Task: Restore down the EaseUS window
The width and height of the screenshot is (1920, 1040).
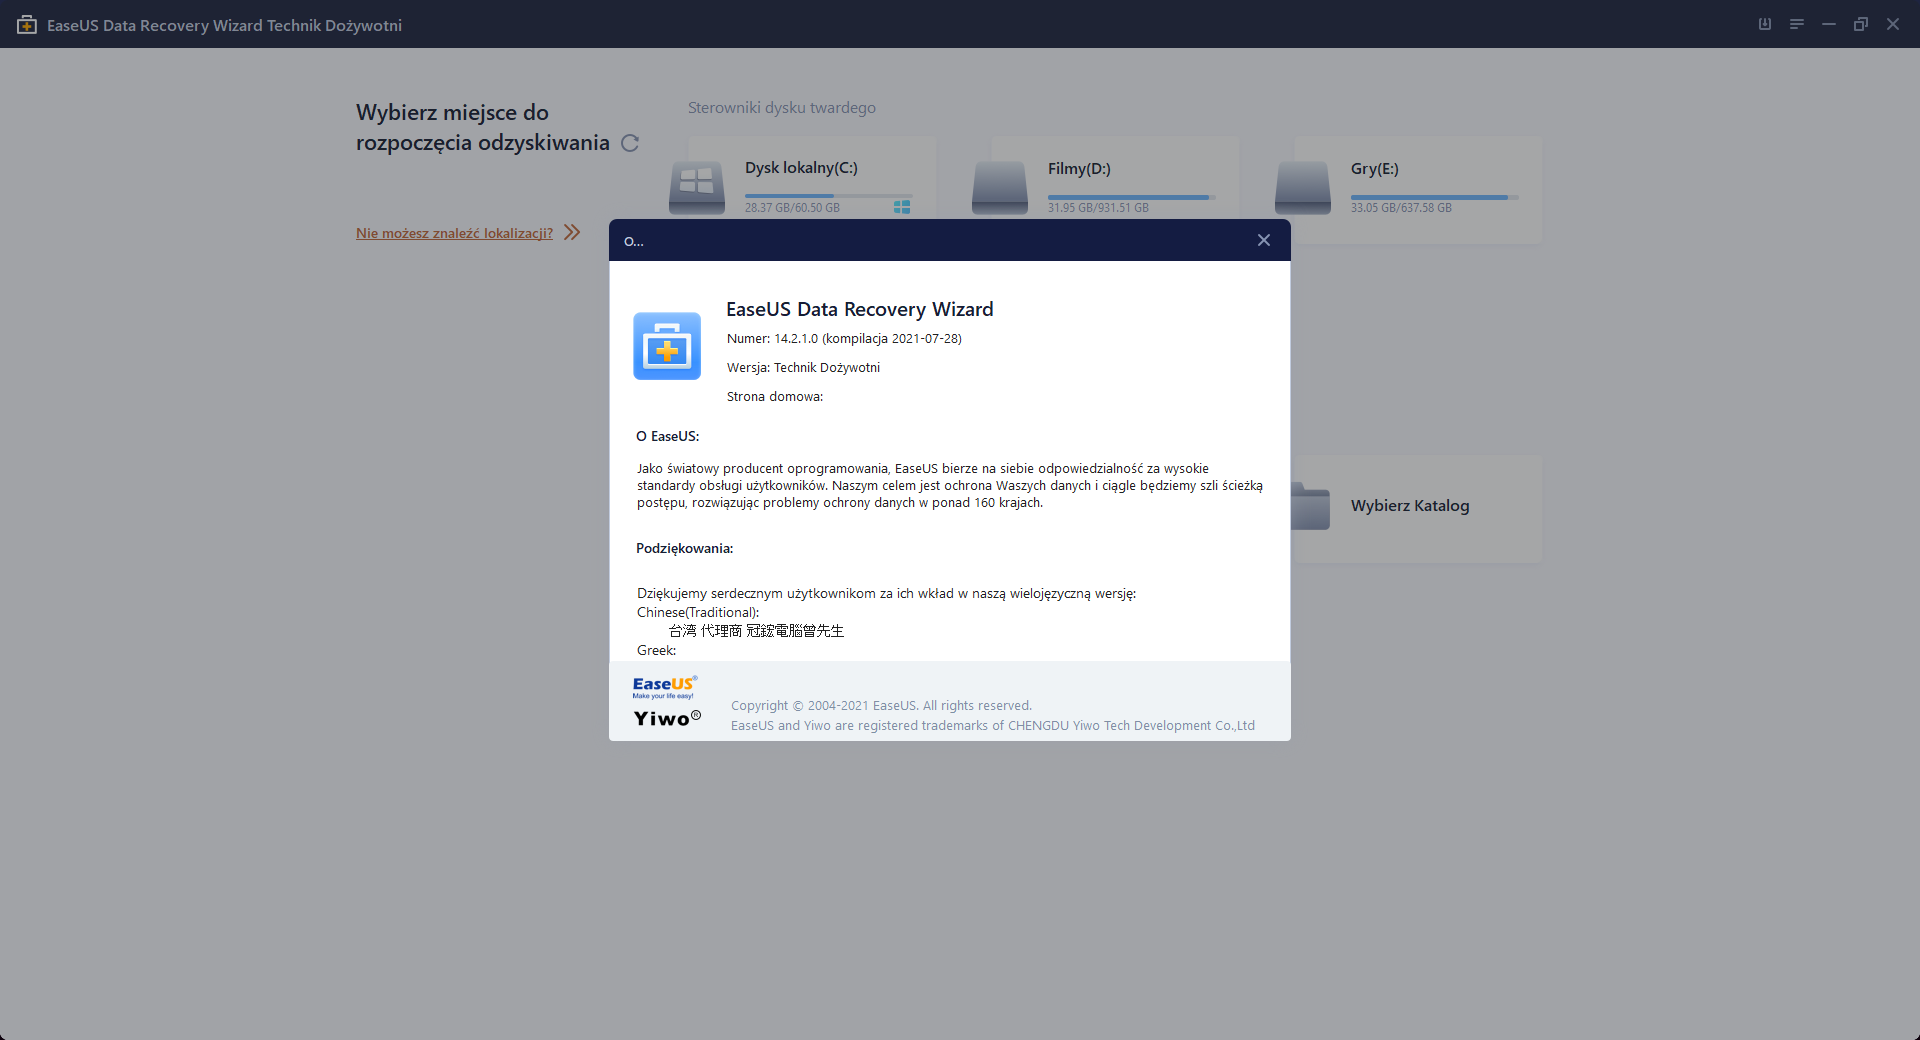Action: point(1861,24)
